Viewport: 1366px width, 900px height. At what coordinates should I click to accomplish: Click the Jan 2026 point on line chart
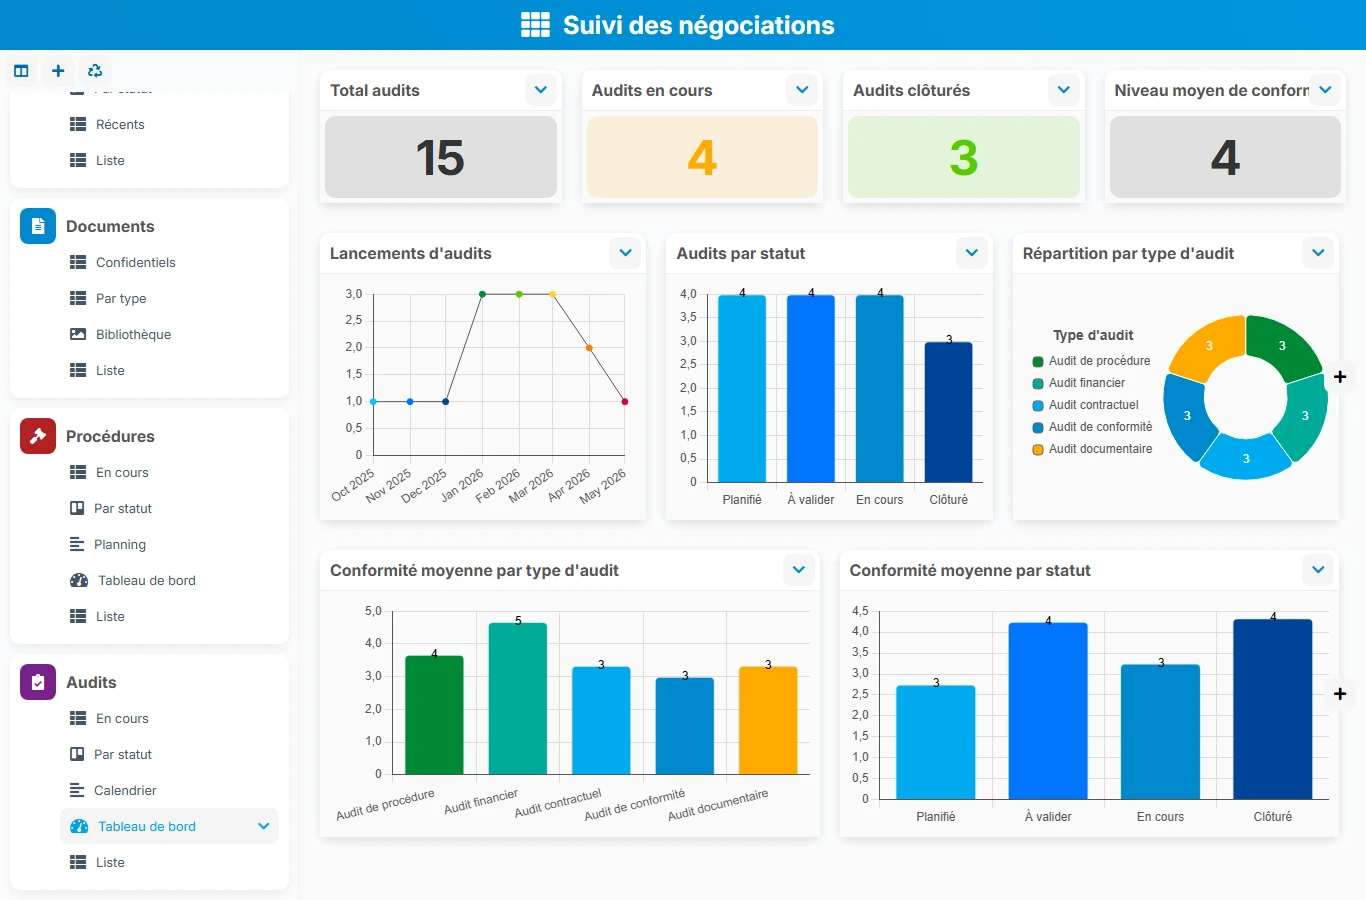[482, 294]
